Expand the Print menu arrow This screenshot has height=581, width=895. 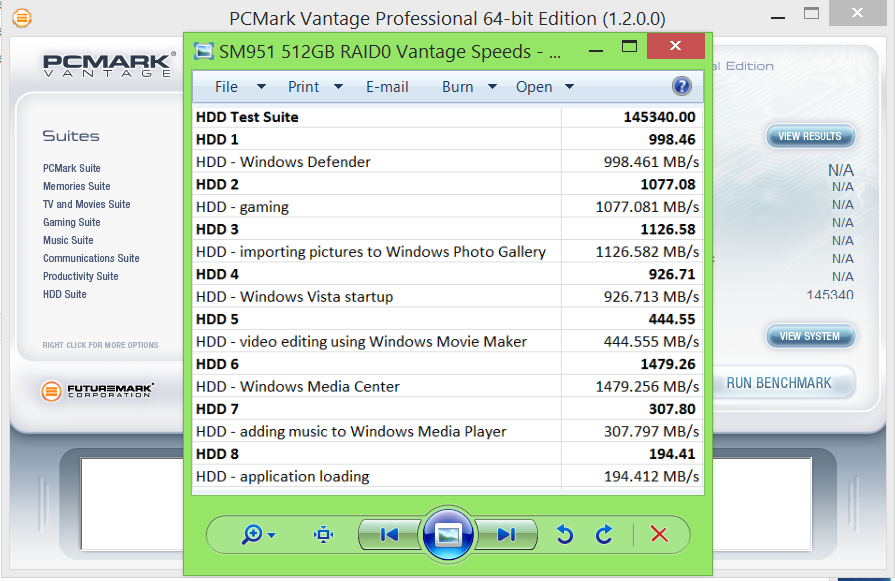coord(338,87)
